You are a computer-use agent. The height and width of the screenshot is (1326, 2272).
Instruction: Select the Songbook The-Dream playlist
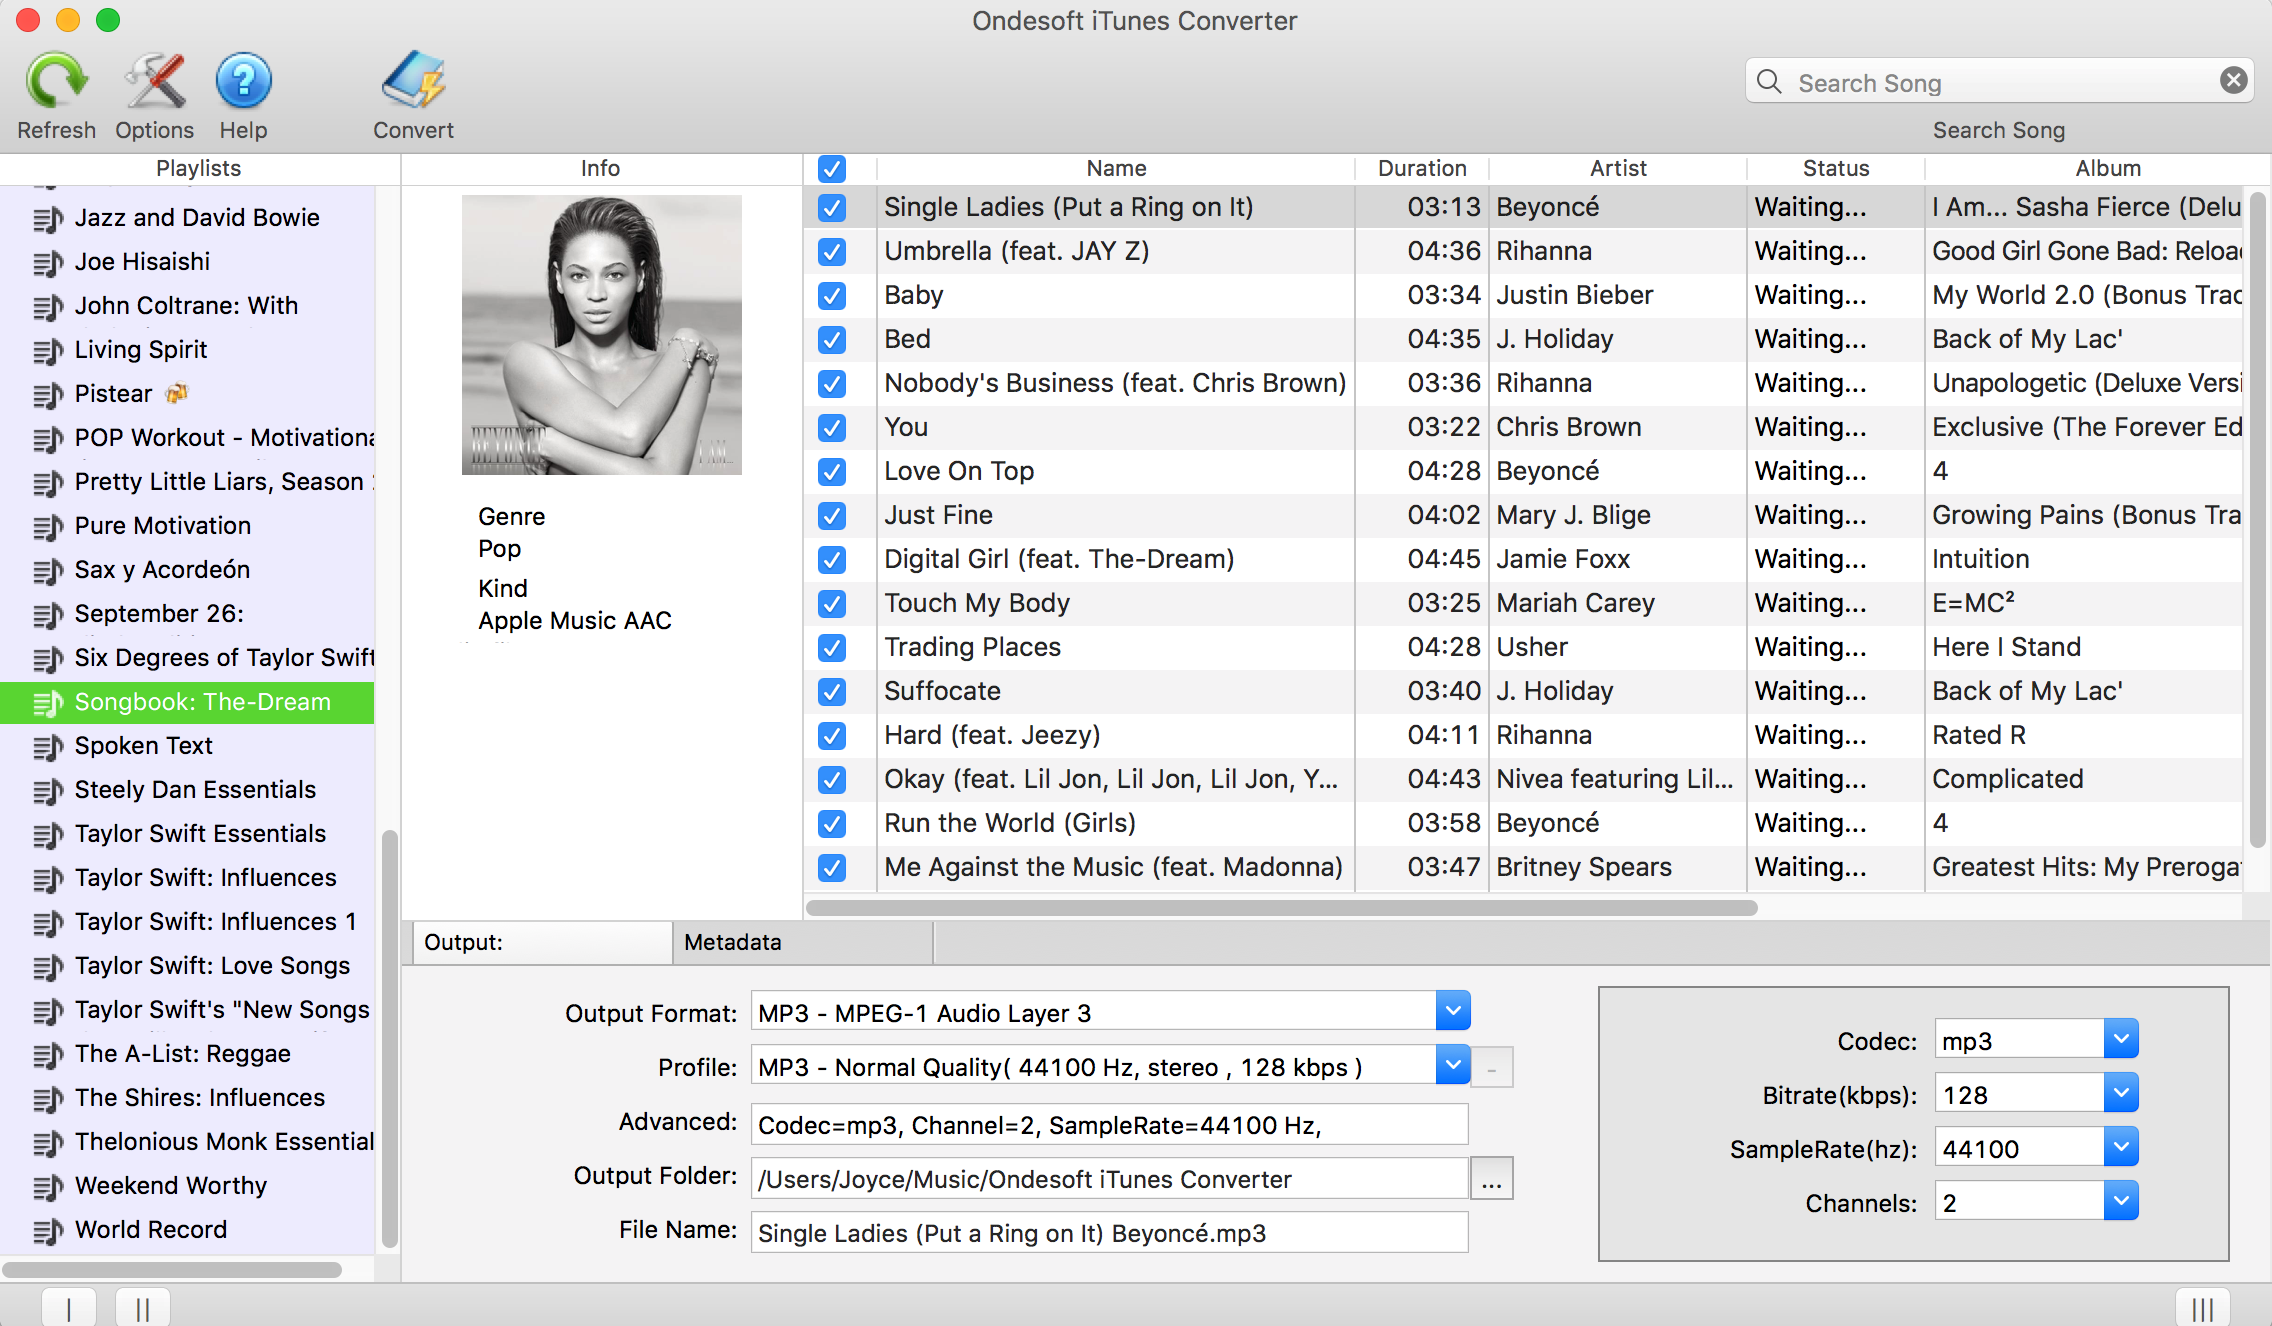pos(202,701)
